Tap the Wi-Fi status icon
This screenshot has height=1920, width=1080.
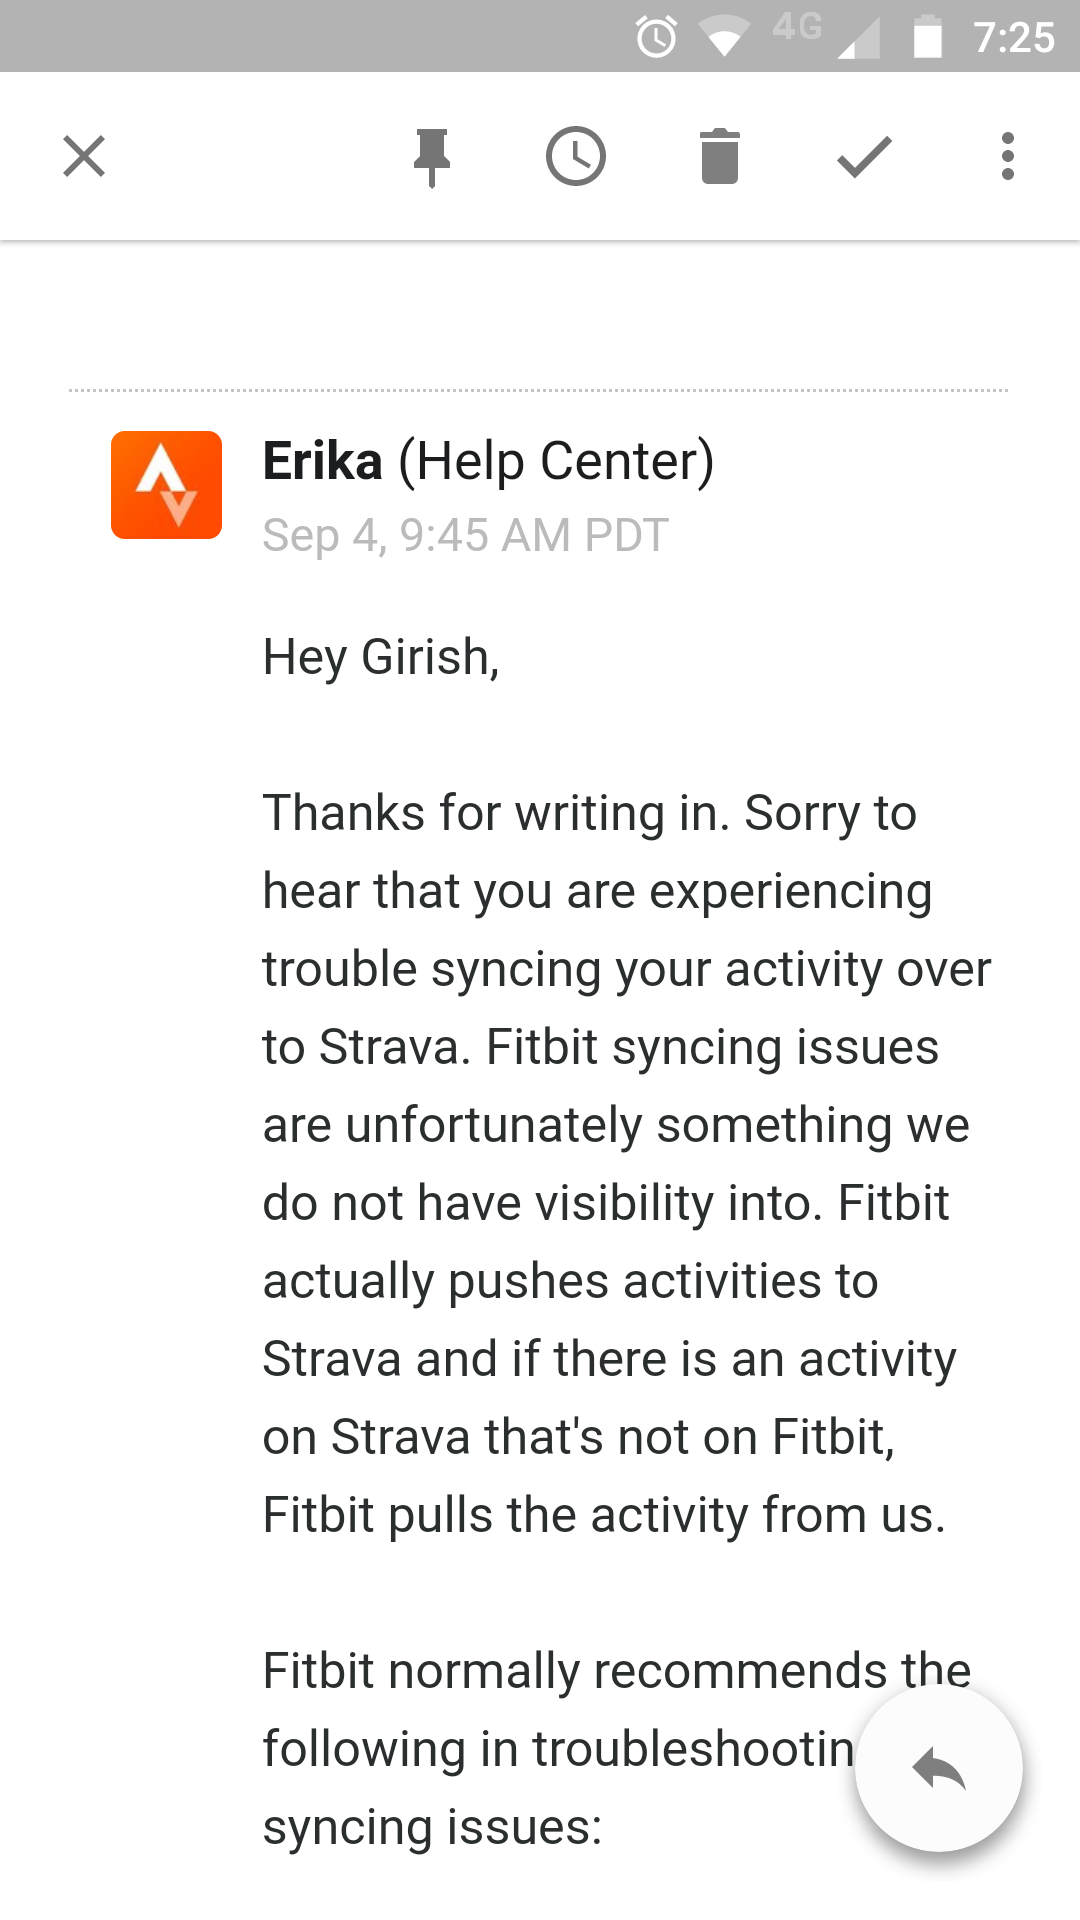pos(724,38)
